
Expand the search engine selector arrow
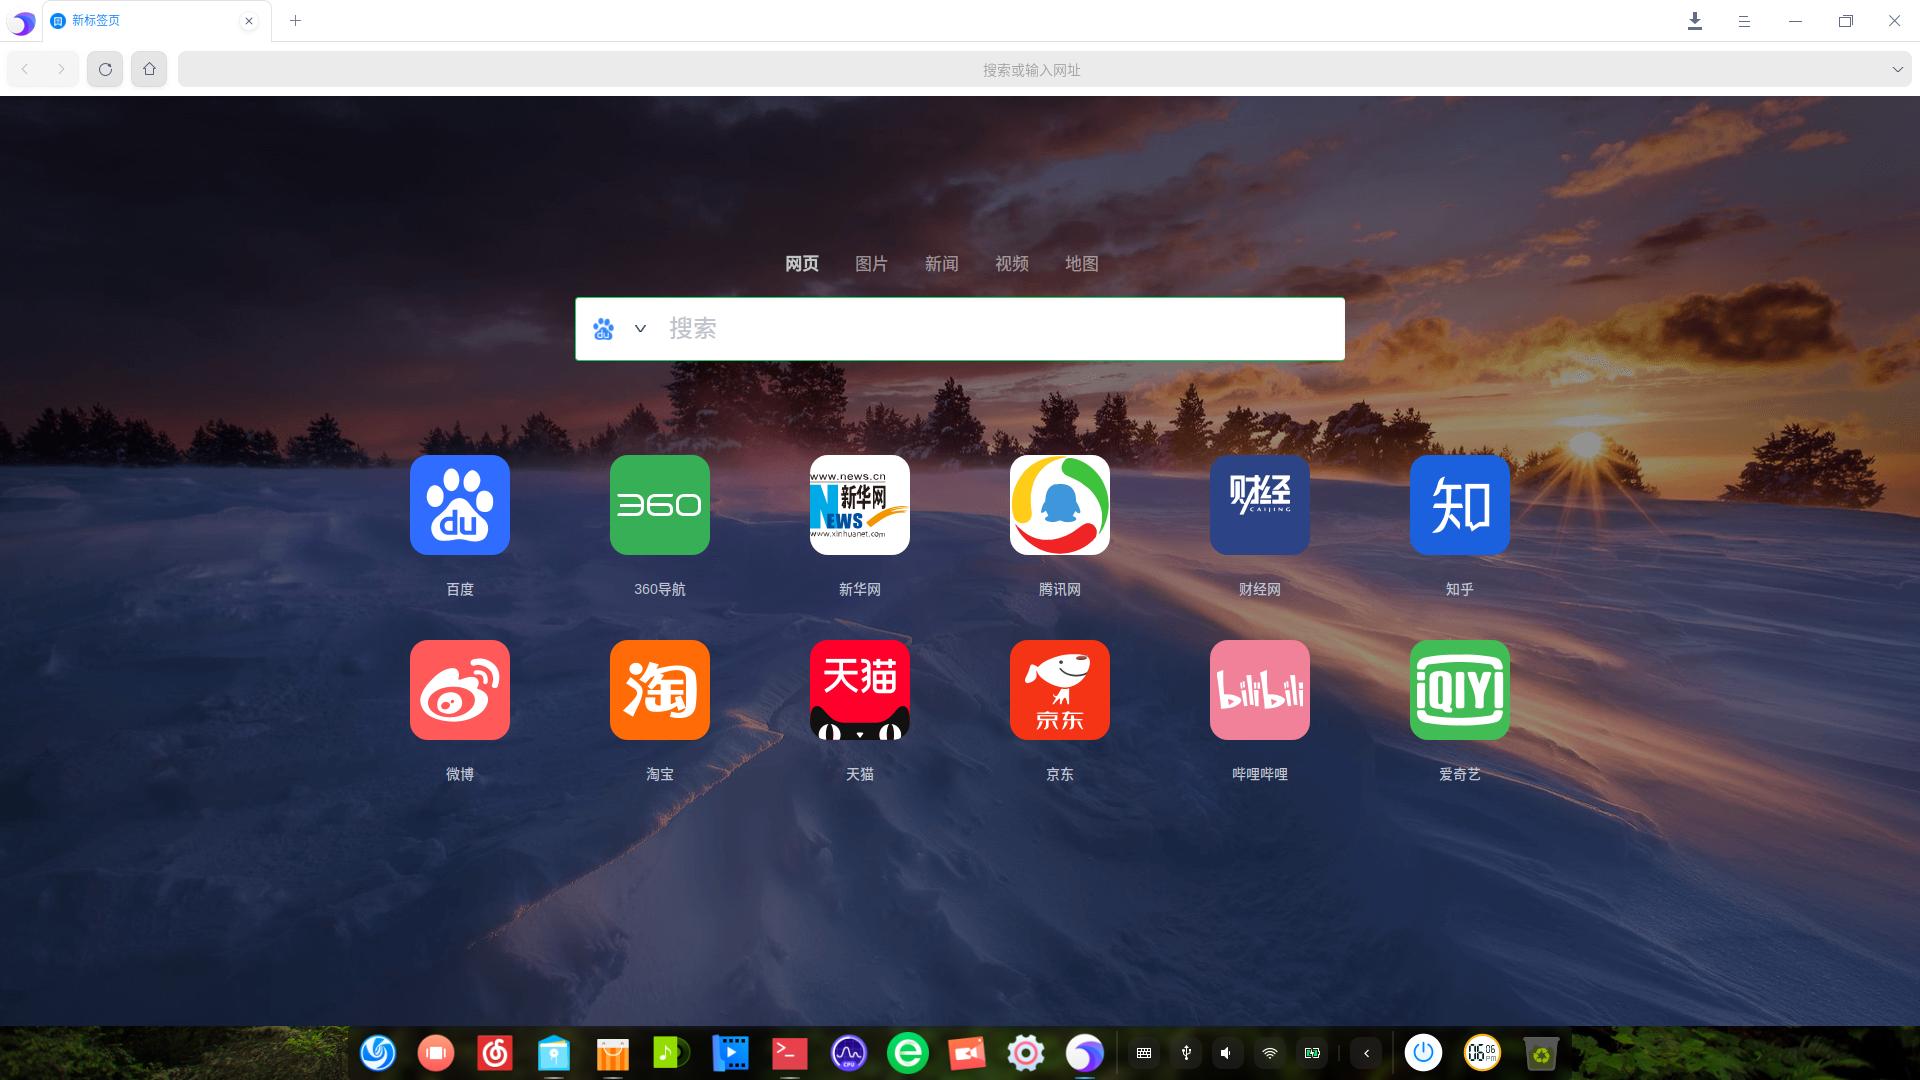click(x=640, y=328)
